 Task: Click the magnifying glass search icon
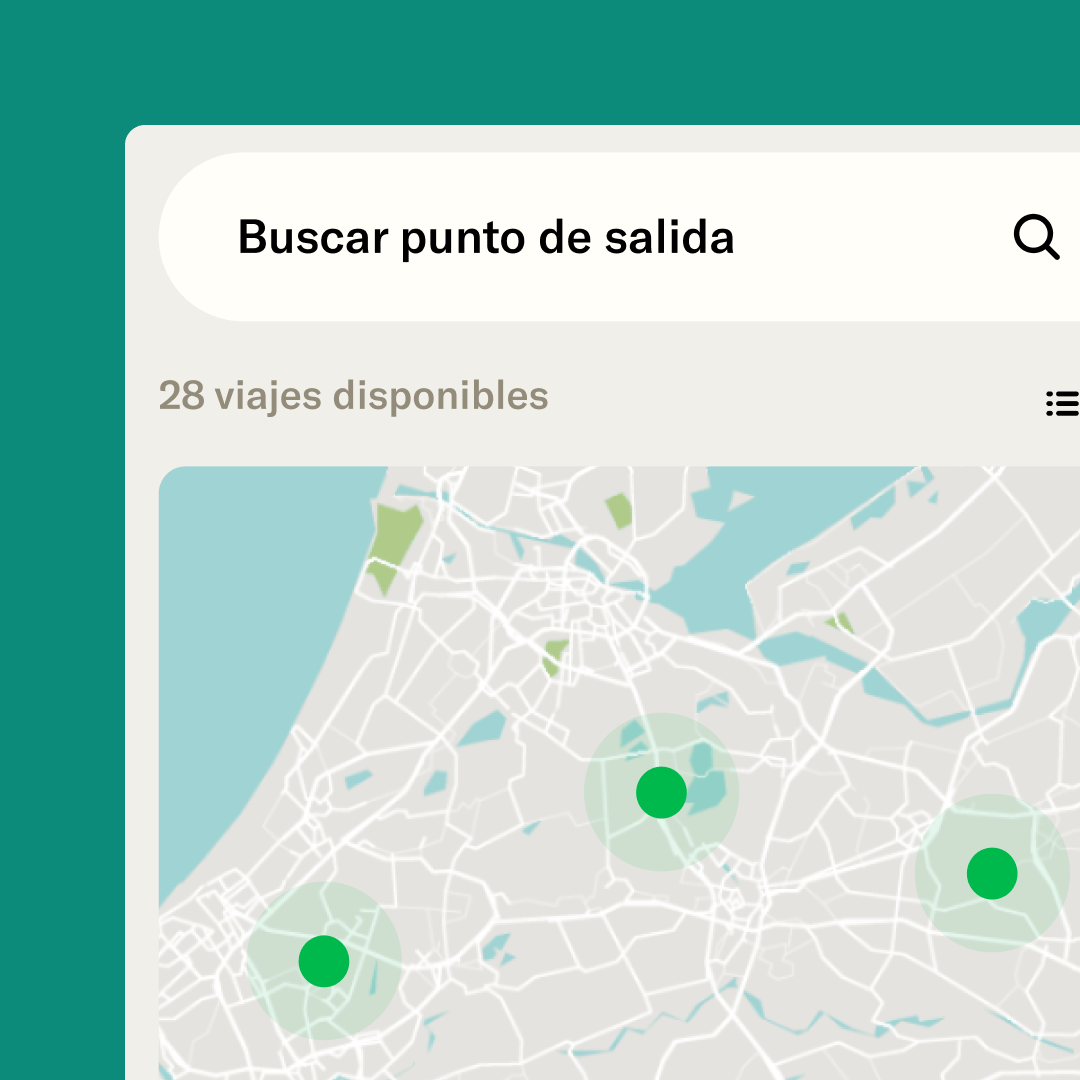pos(1036,238)
